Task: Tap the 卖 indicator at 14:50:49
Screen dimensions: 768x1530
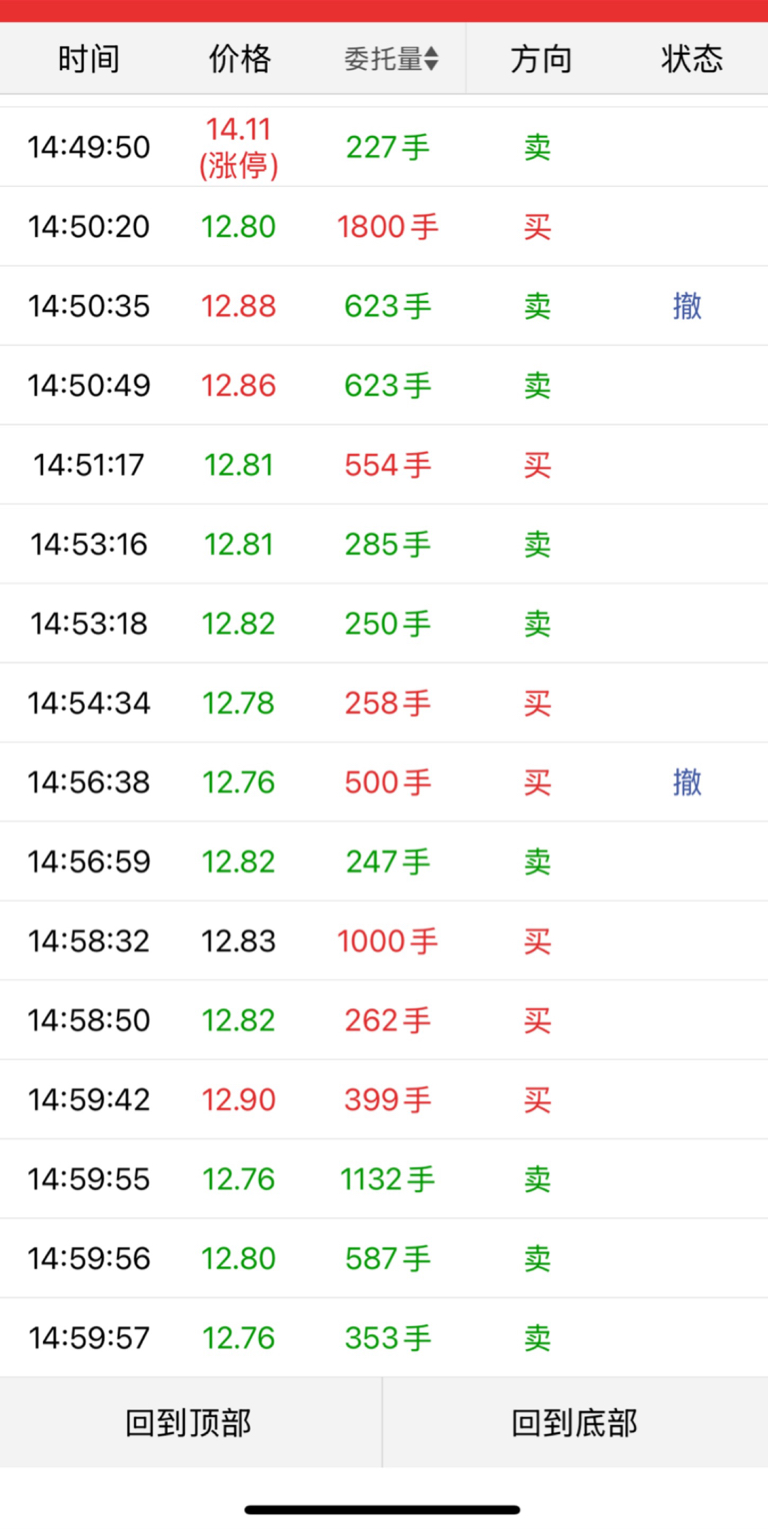Action: click(538, 386)
